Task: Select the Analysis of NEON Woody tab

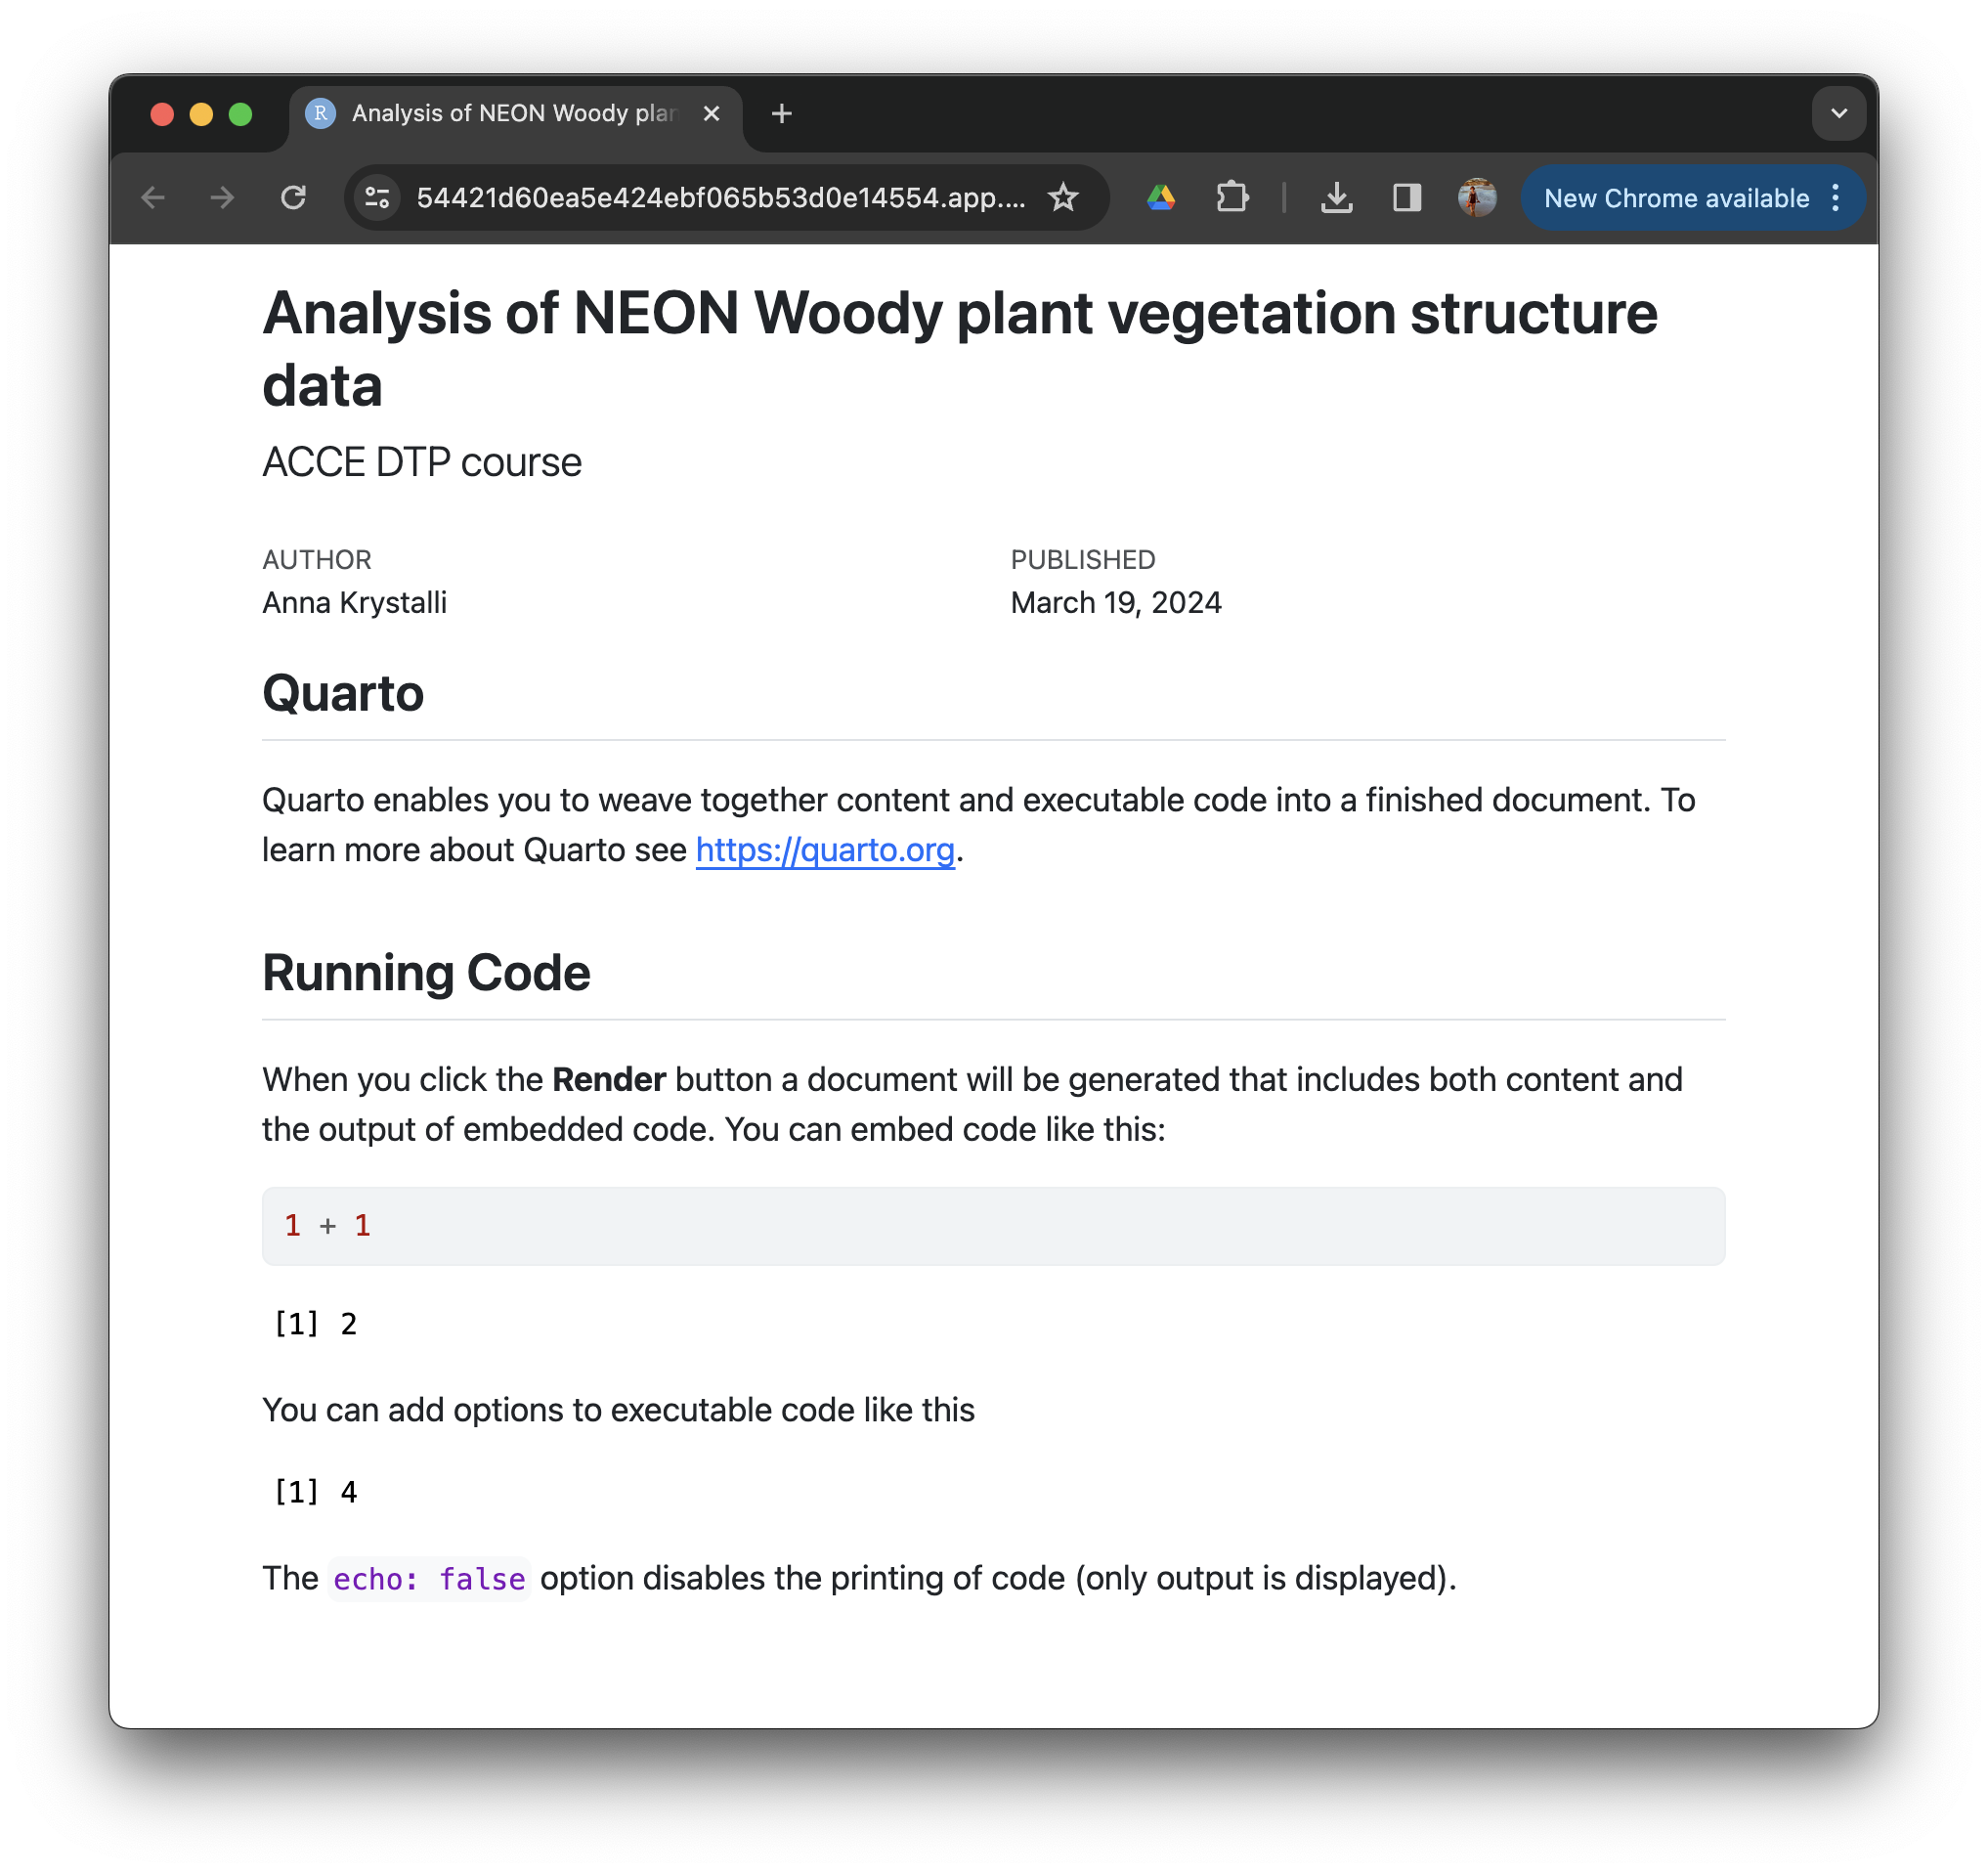Action: 516,114
